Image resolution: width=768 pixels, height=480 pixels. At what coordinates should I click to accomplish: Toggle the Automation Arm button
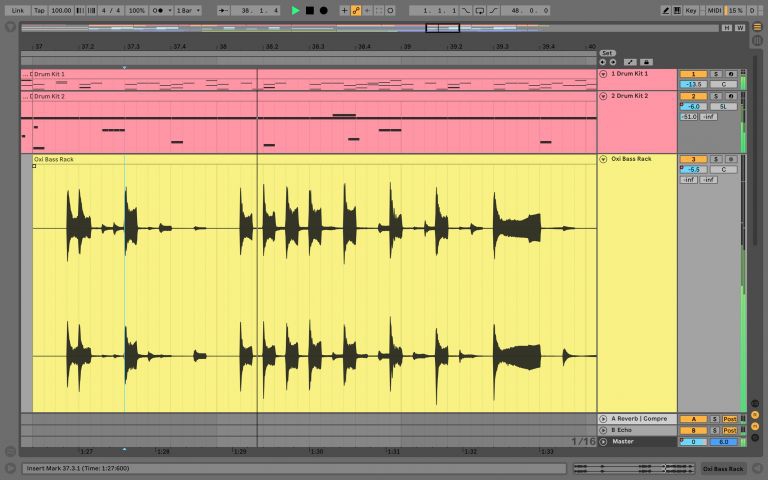tap(356, 10)
